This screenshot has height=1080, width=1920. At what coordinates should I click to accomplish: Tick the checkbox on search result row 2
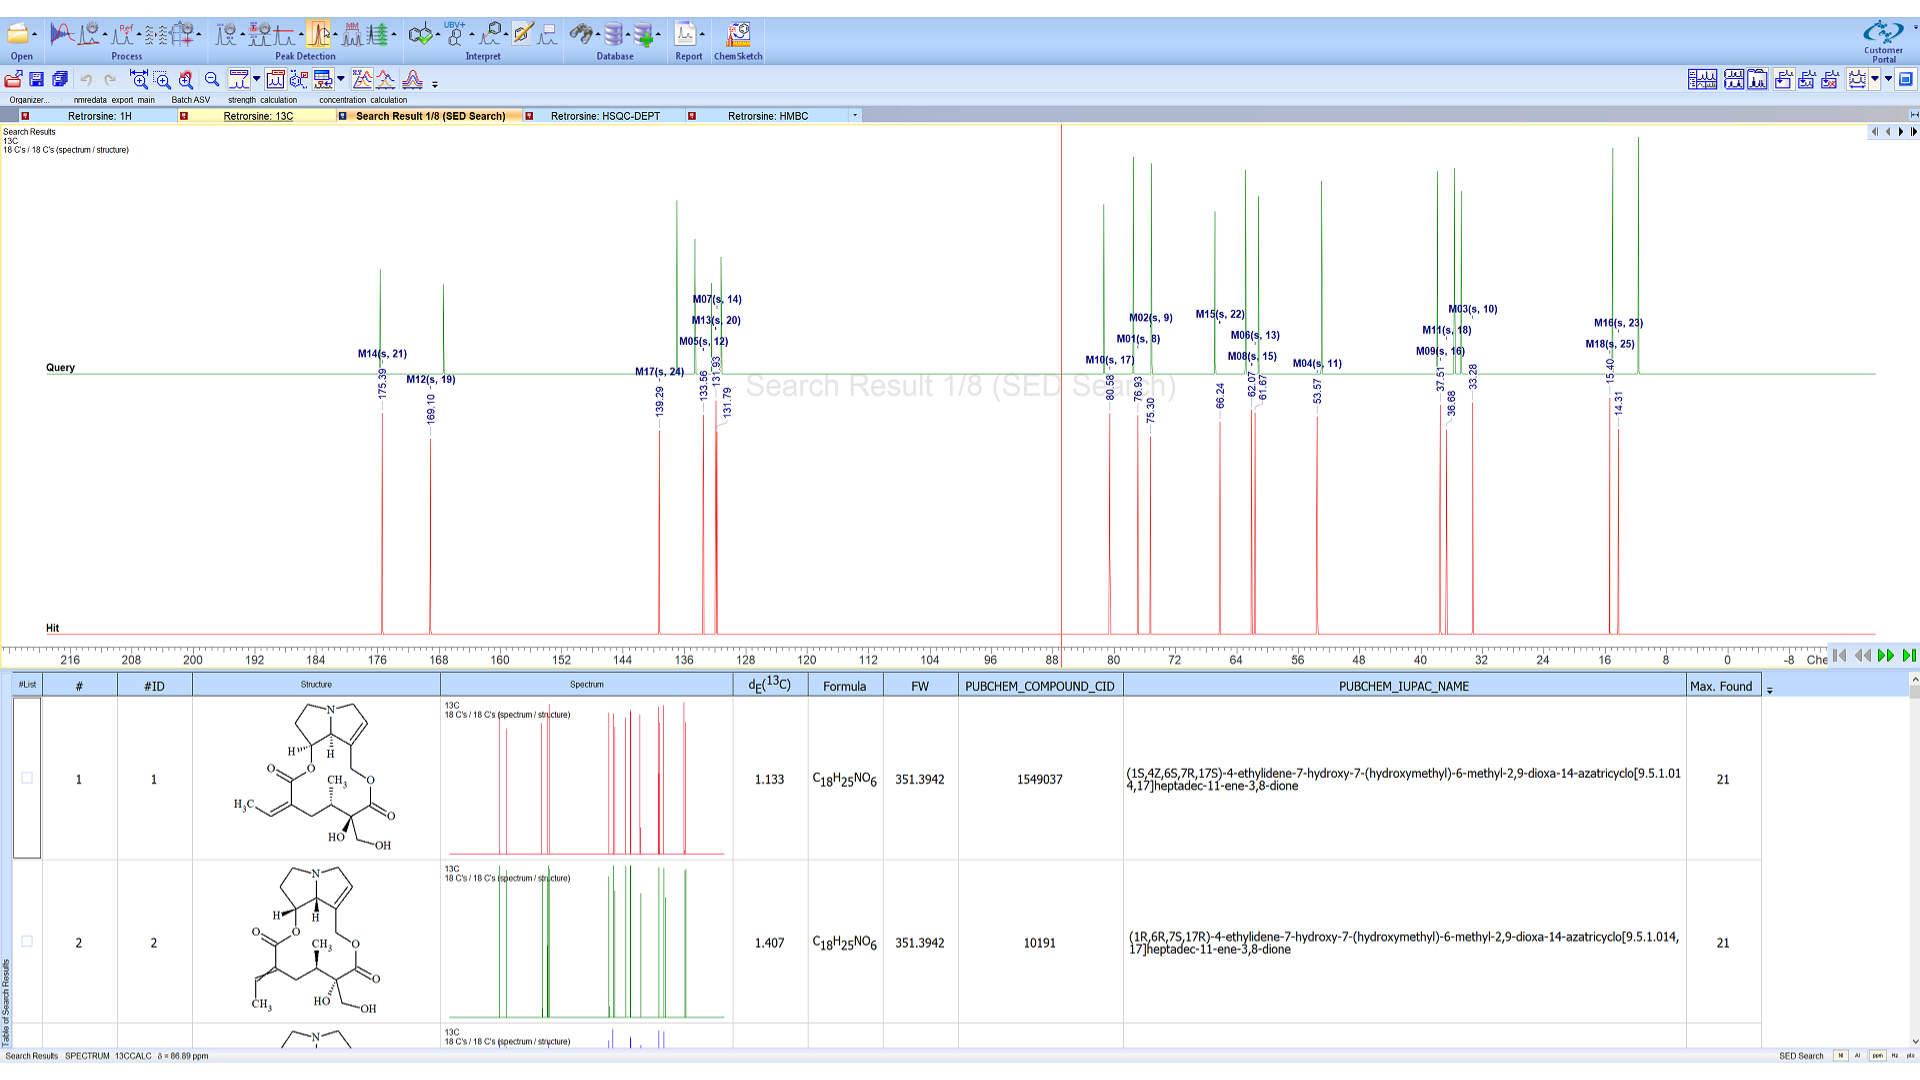click(27, 941)
